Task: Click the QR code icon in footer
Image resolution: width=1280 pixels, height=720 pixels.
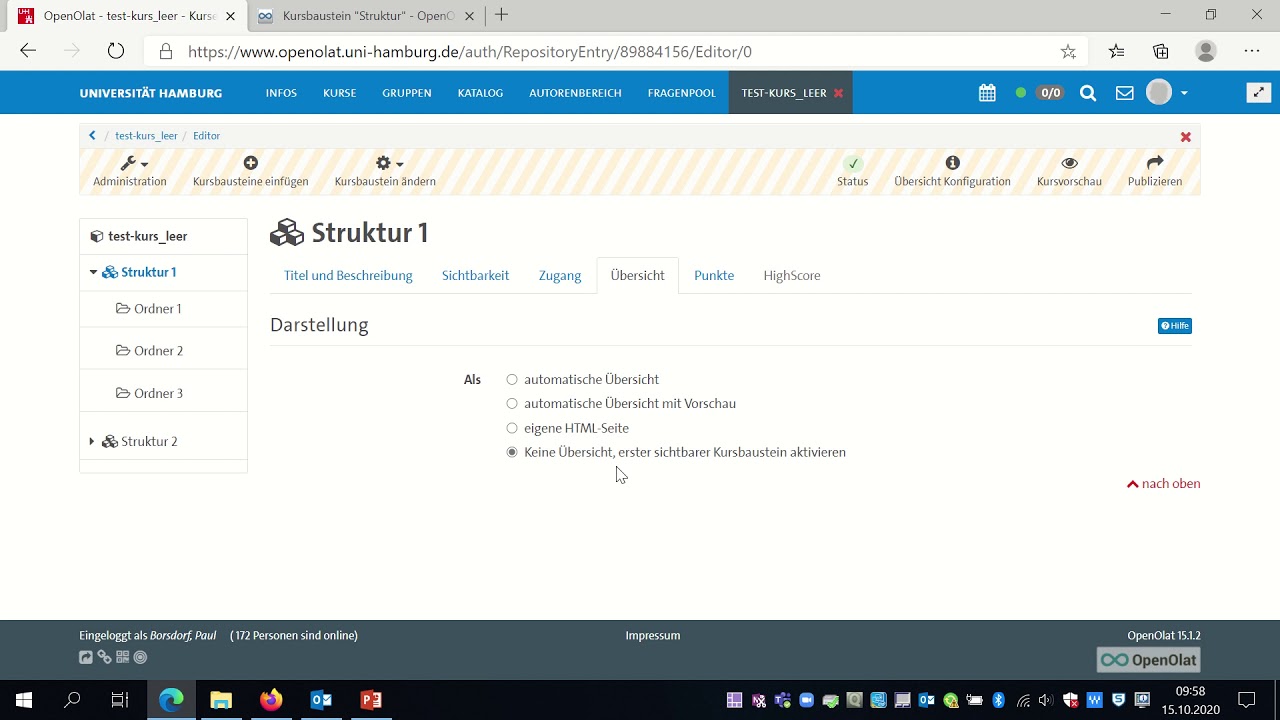Action: click(122, 657)
